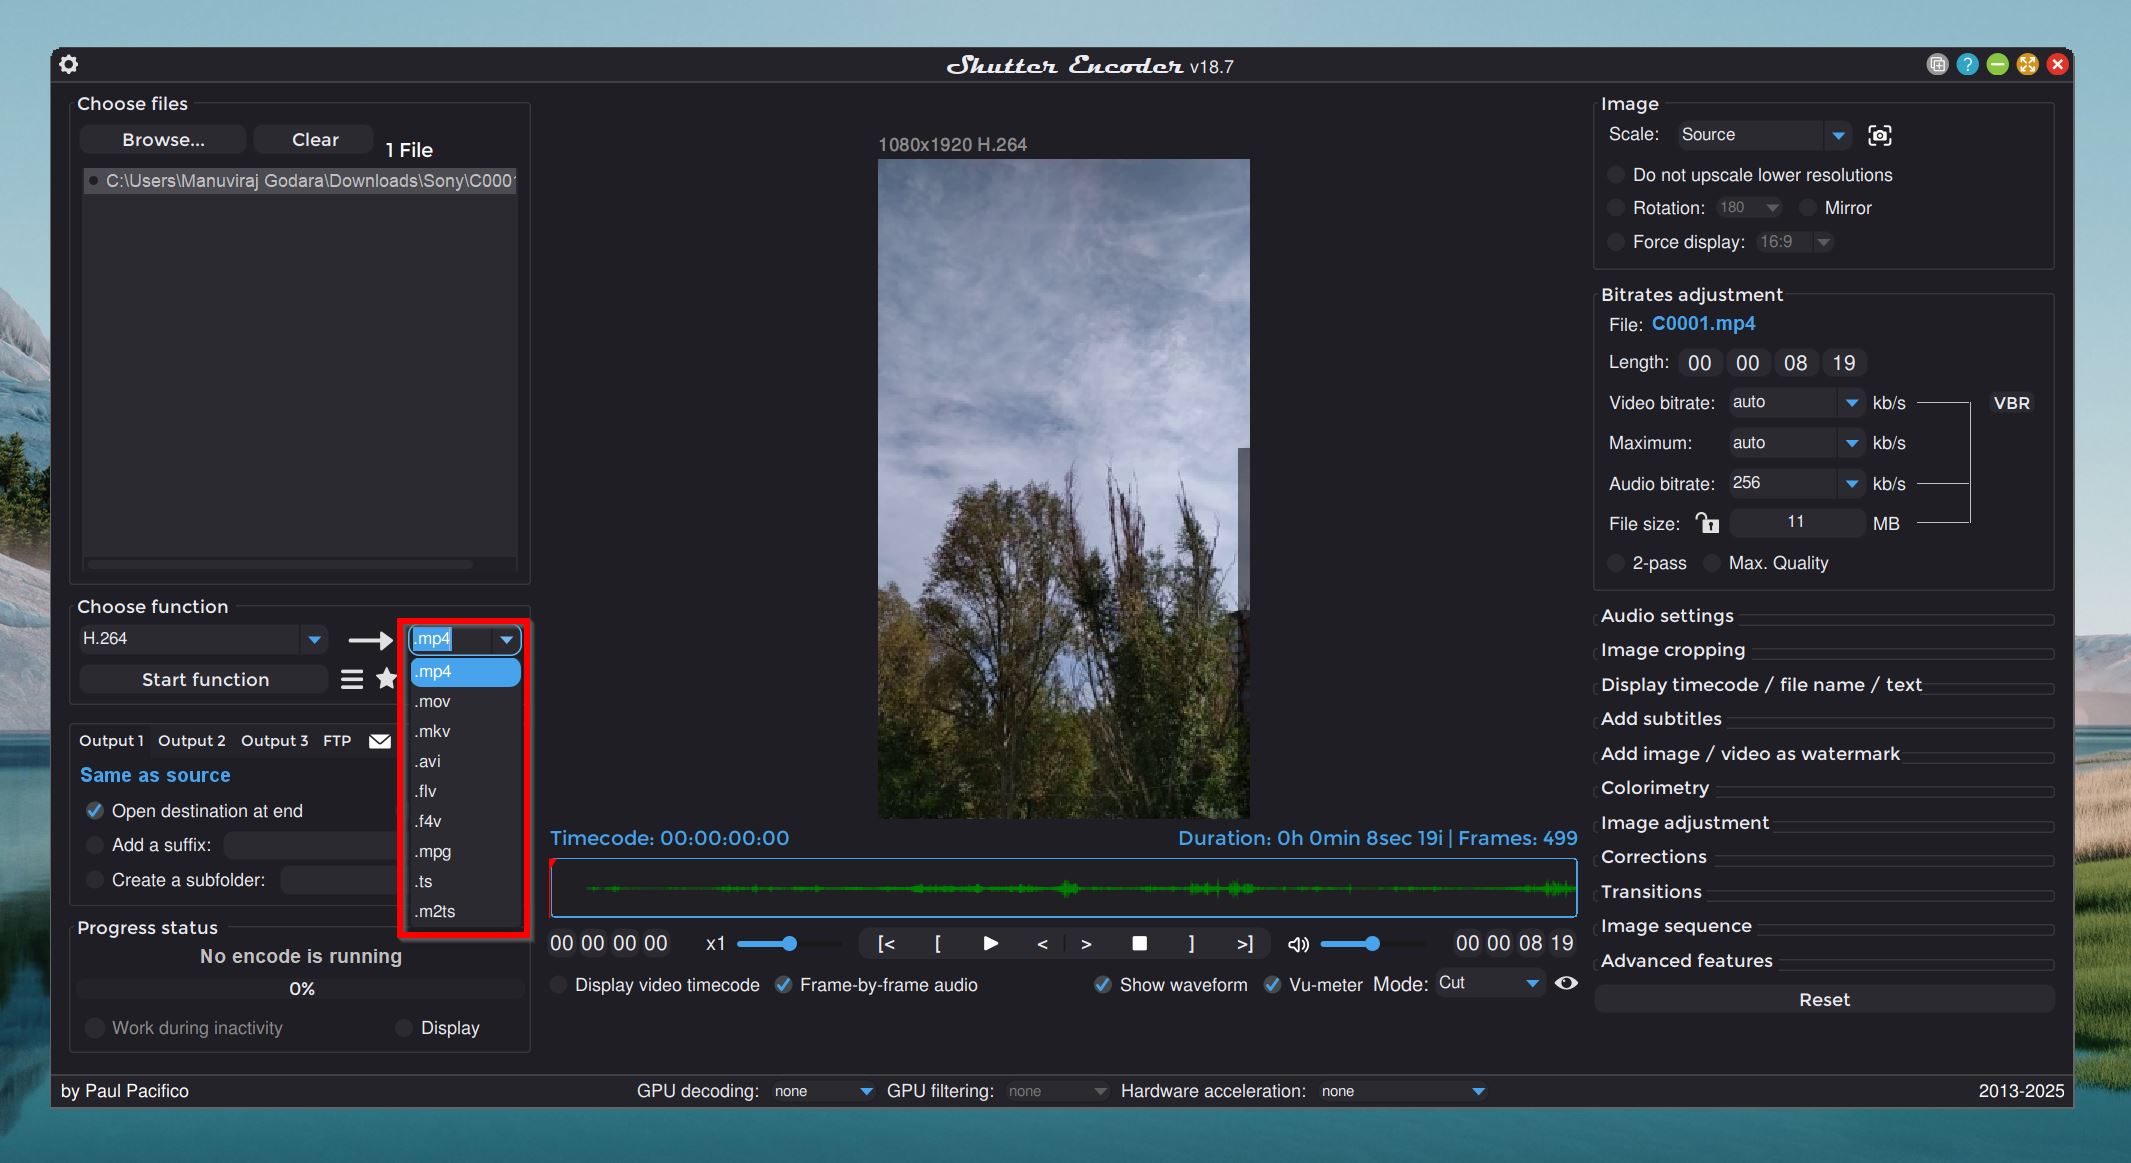Image resolution: width=2131 pixels, height=1163 pixels.
Task: Switch to Output 2 tab
Action: pos(192,741)
